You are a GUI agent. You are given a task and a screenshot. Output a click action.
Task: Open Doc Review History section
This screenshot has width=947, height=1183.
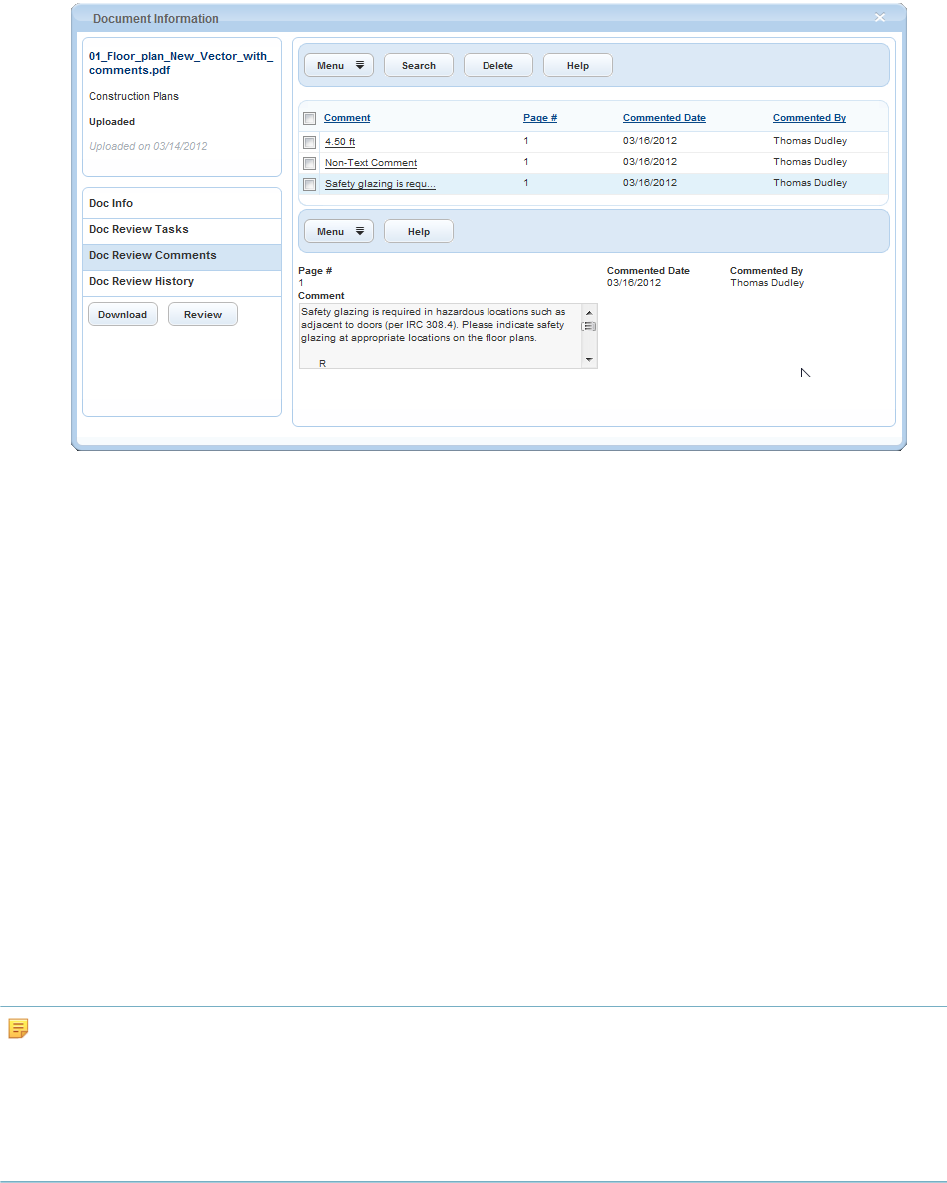(182, 281)
